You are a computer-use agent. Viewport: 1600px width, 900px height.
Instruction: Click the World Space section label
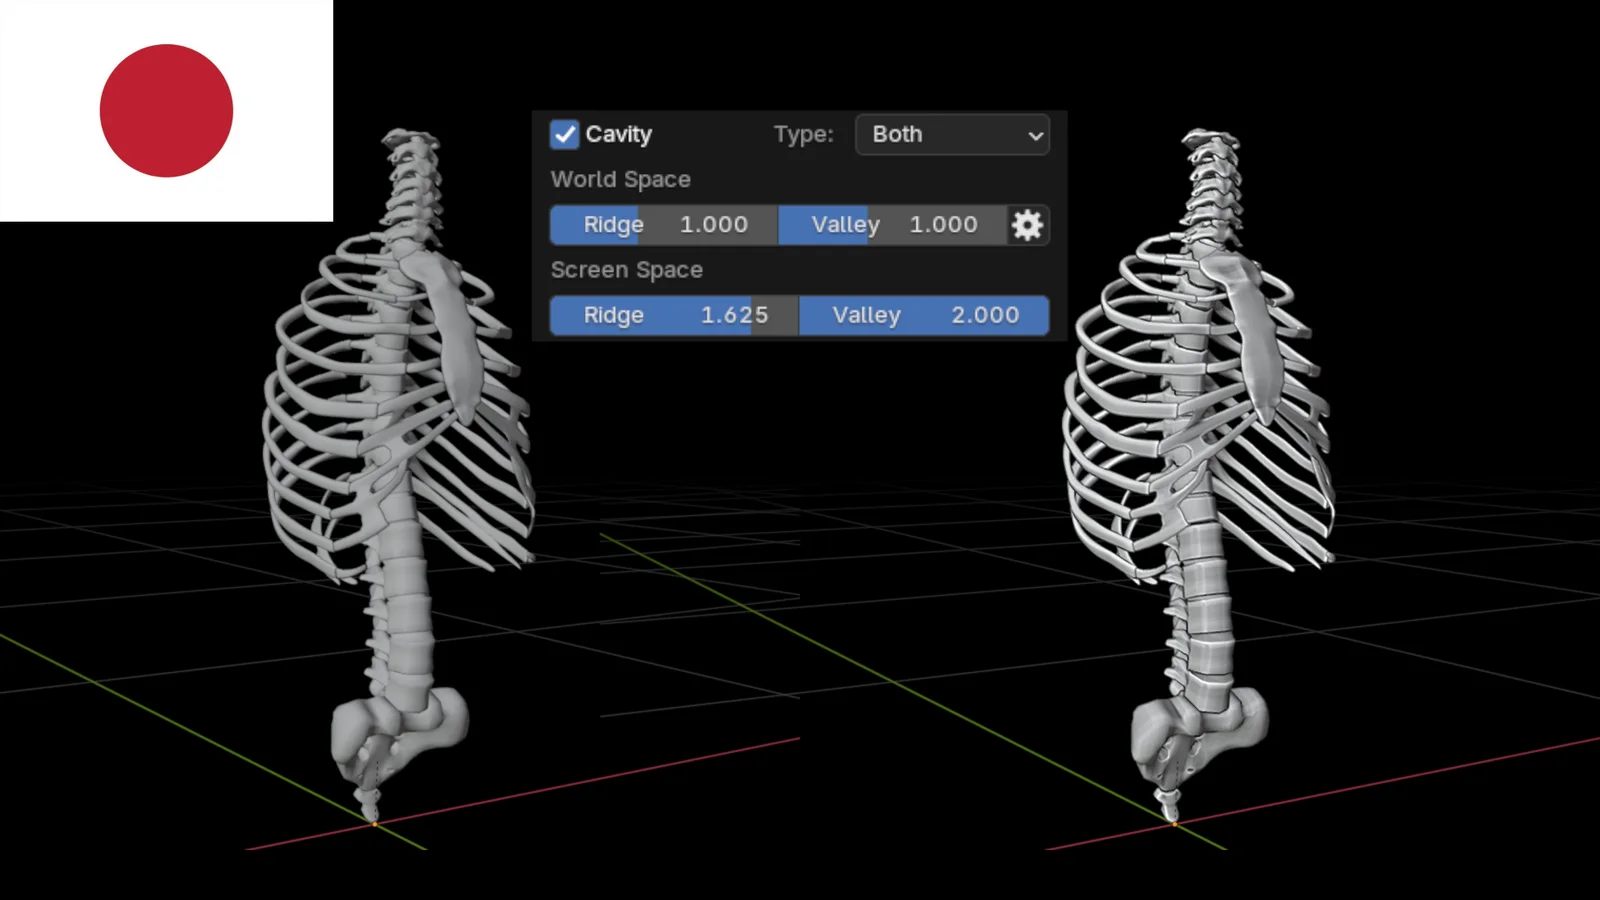click(x=620, y=180)
